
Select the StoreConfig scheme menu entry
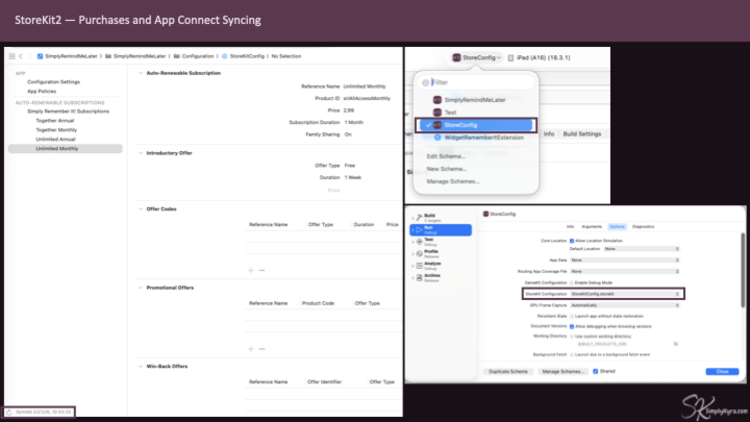[x=476, y=125]
